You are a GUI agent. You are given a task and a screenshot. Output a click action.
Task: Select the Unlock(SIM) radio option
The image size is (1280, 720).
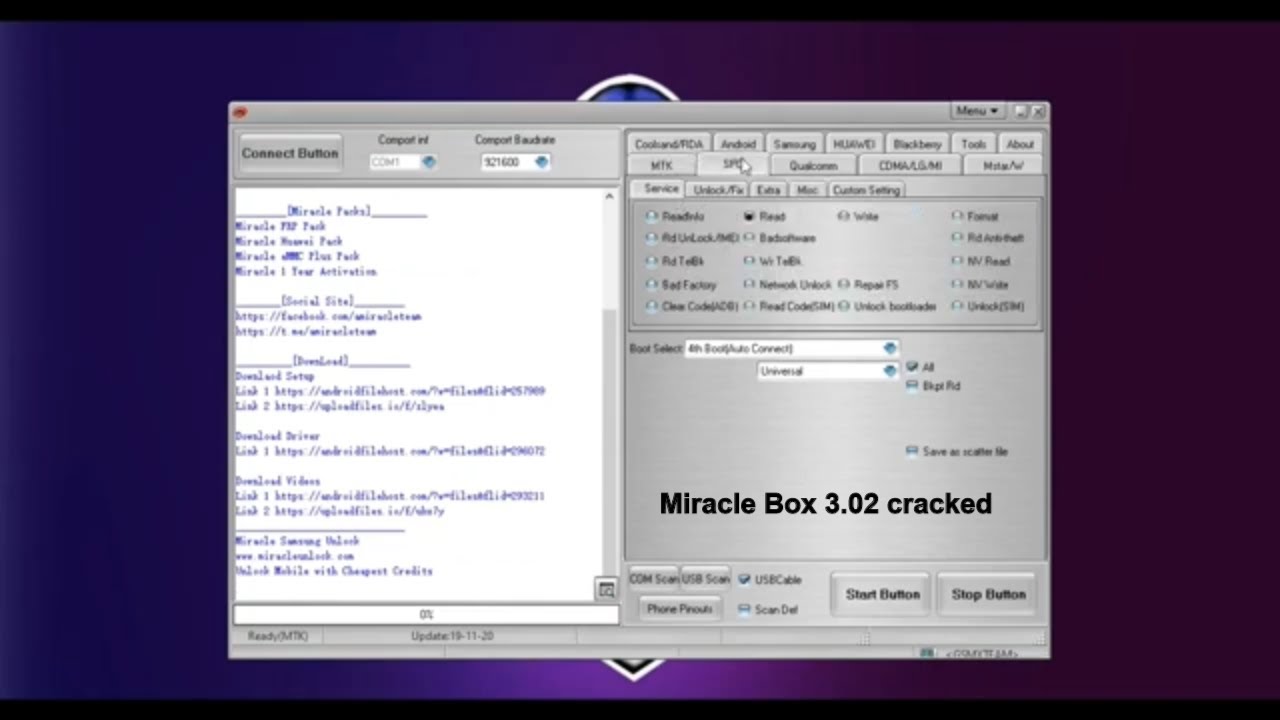tap(988, 306)
